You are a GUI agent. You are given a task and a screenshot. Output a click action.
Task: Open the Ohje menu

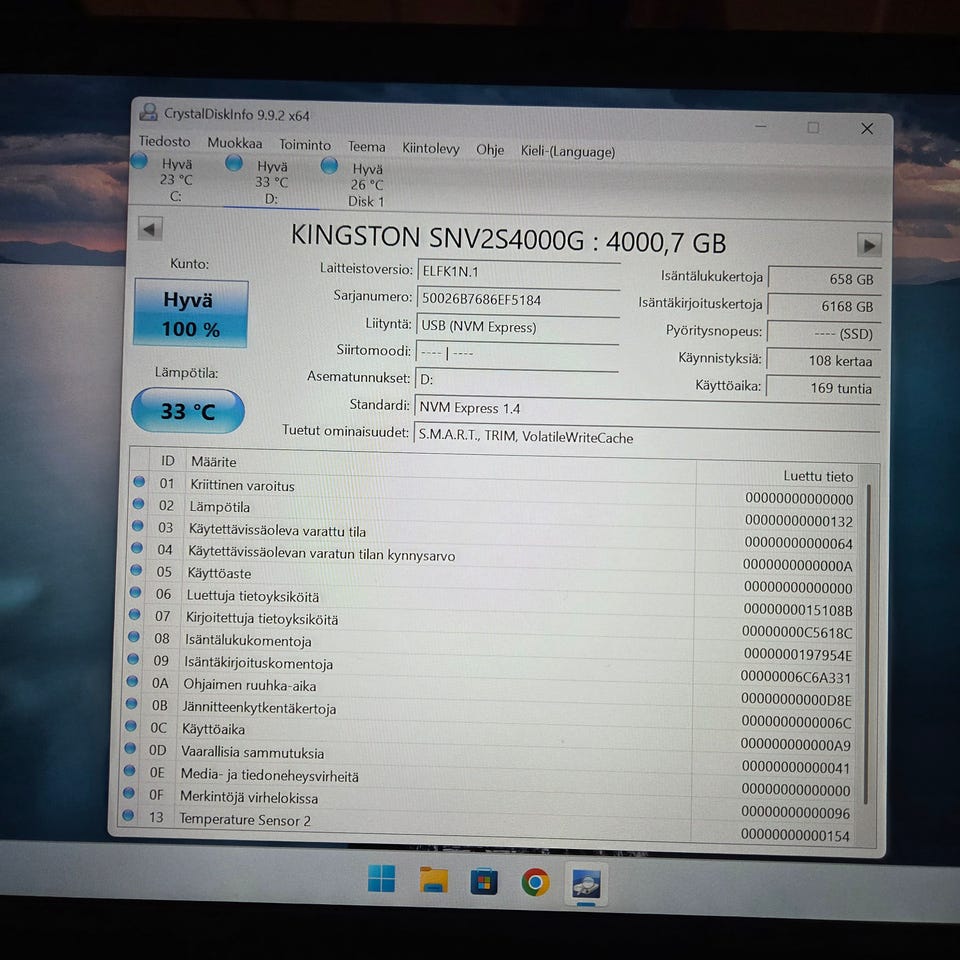click(x=490, y=150)
